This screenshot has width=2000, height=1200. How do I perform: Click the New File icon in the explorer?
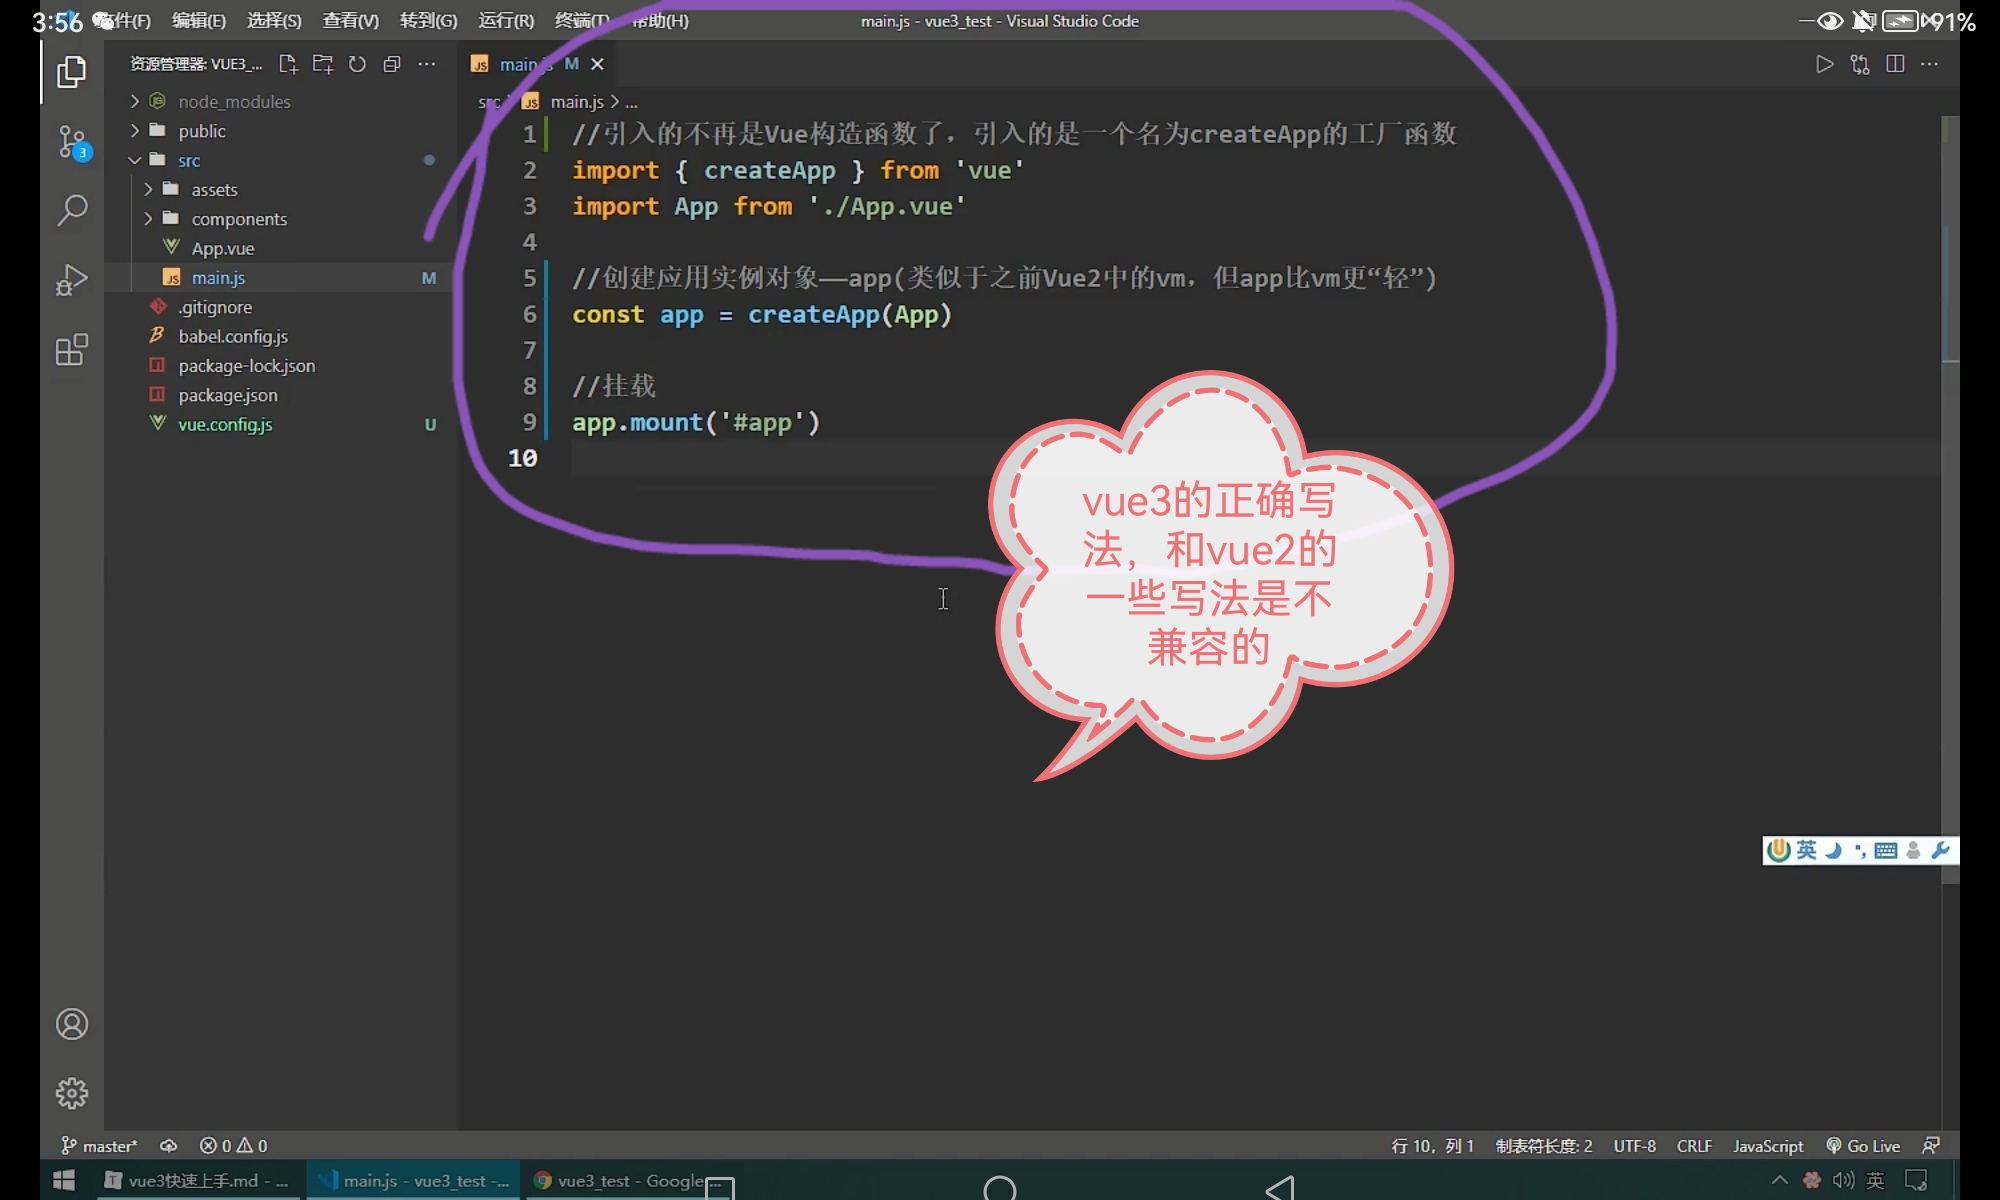click(288, 64)
